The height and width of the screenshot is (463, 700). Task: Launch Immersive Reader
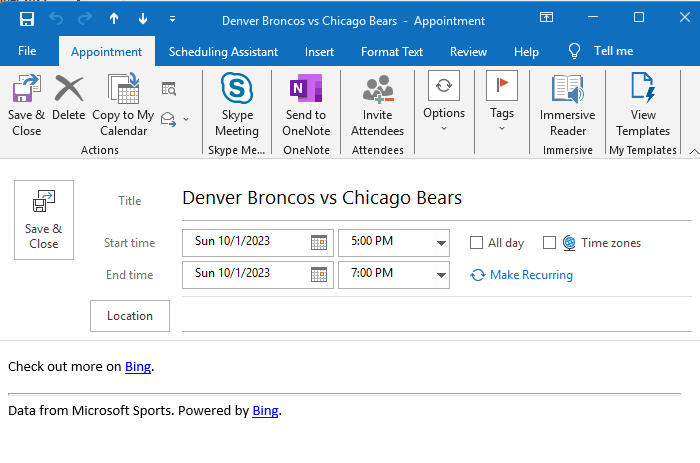click(x=567, y=106)
